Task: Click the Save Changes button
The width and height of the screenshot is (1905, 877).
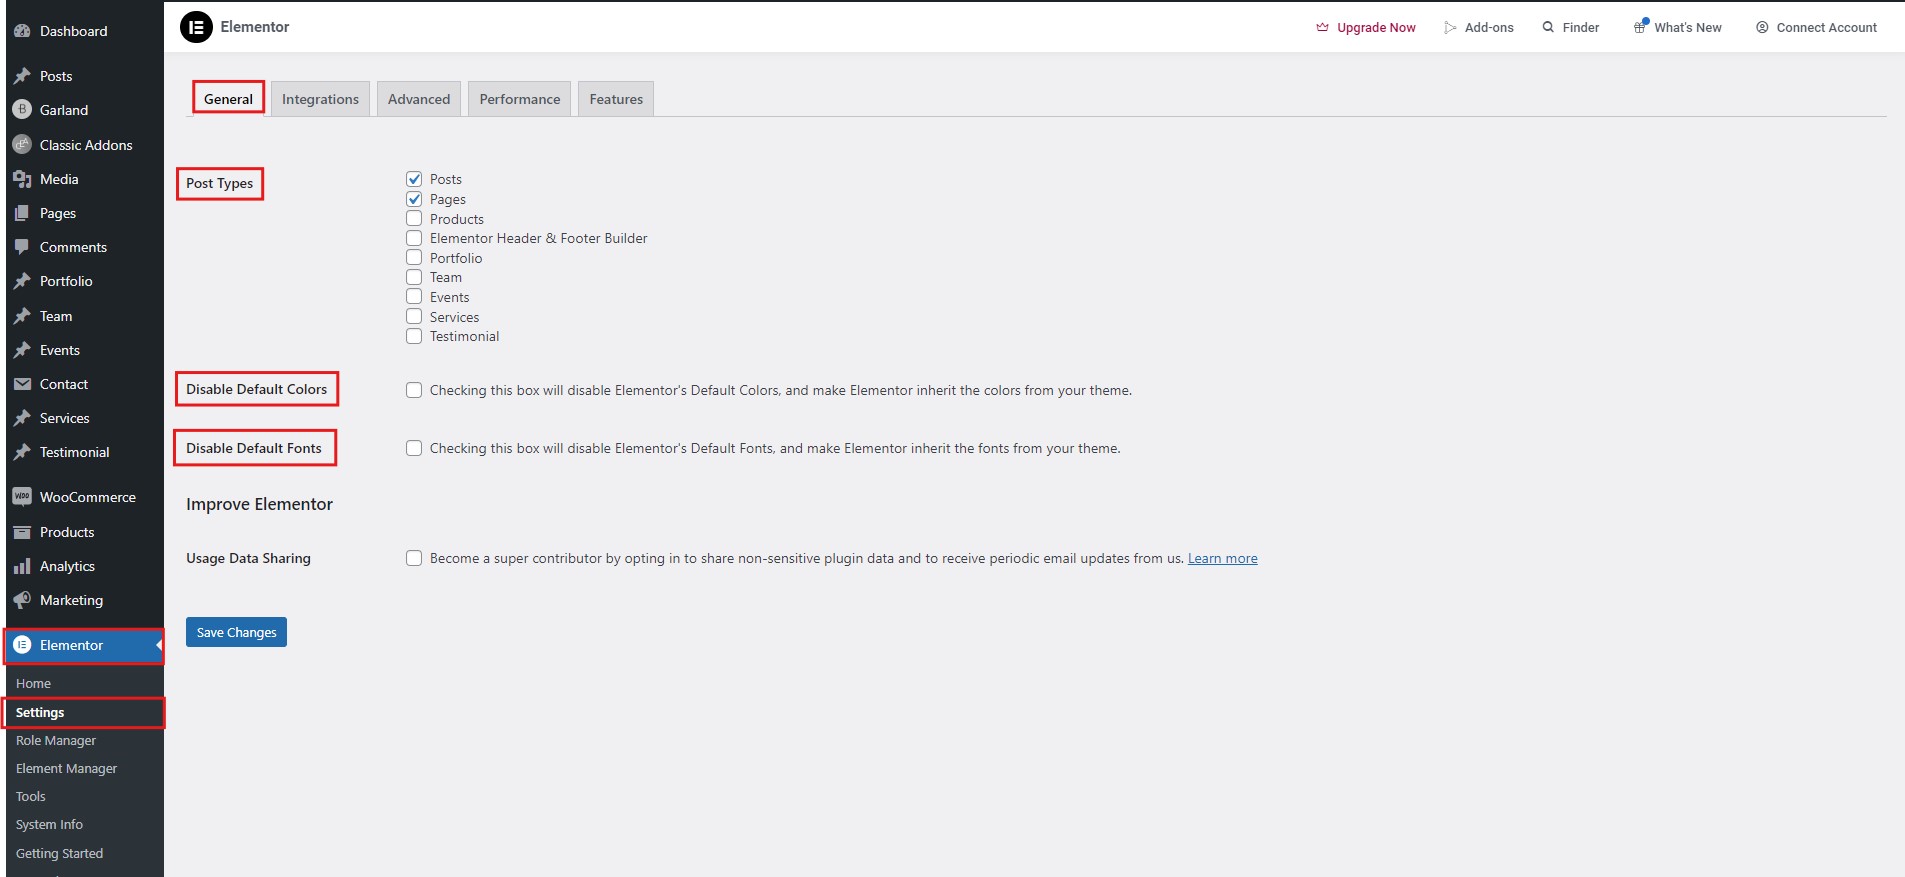Action: pyautogui.click(x=236, y=632)
